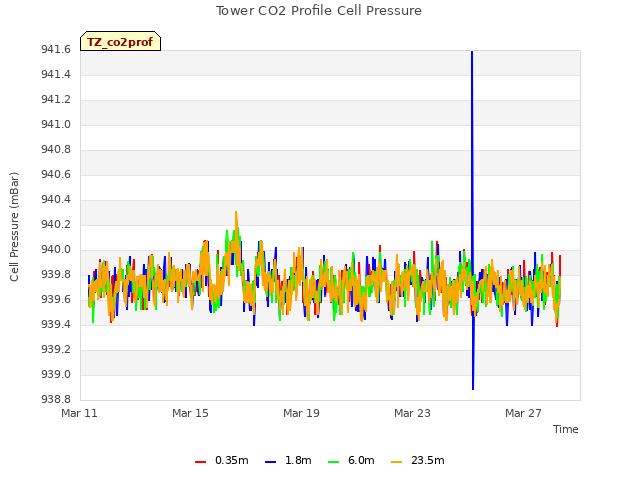Click the 941.2 y-axis tick label
The width and height of the screenshot is (640, 480).
point(56,99)
